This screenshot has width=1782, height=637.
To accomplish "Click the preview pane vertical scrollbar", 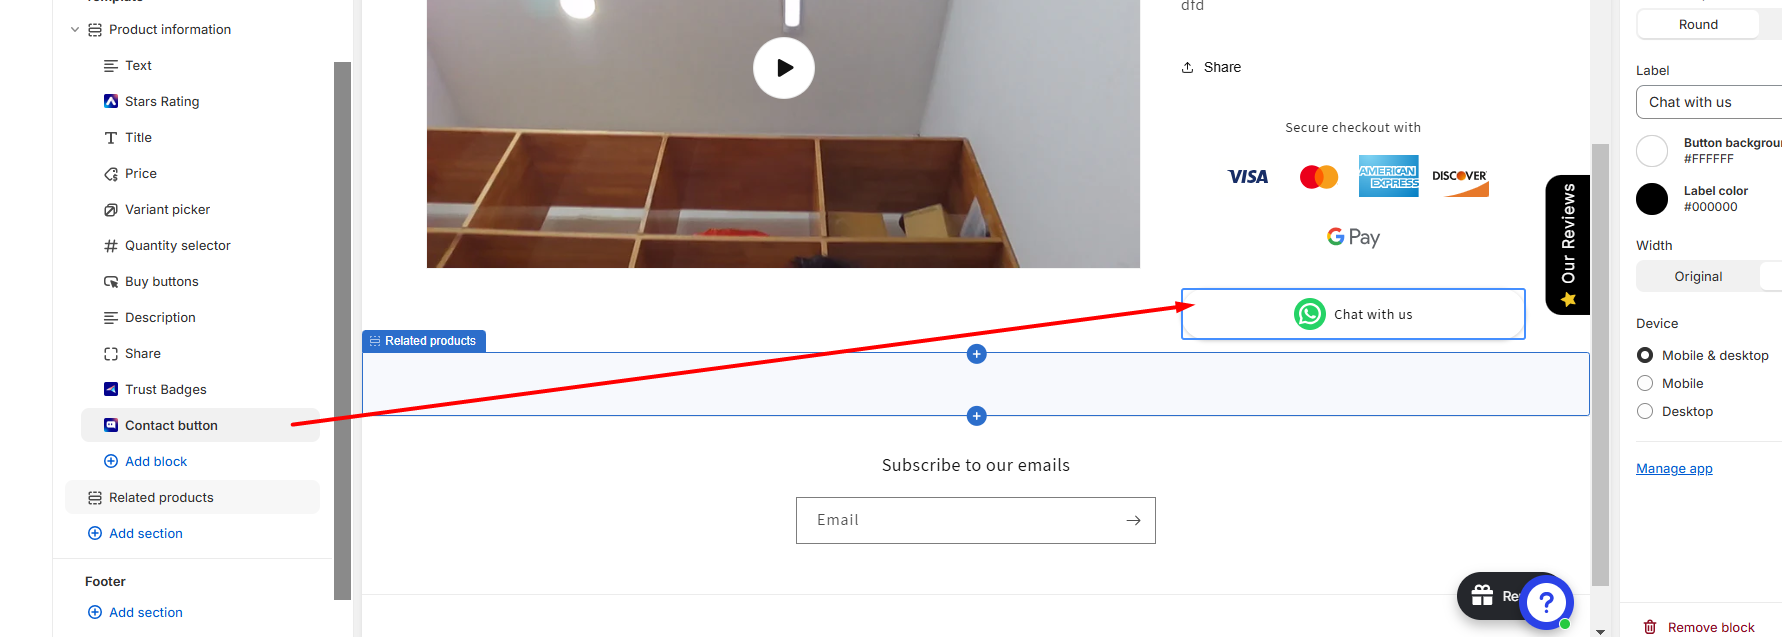I will (1600, 365).
